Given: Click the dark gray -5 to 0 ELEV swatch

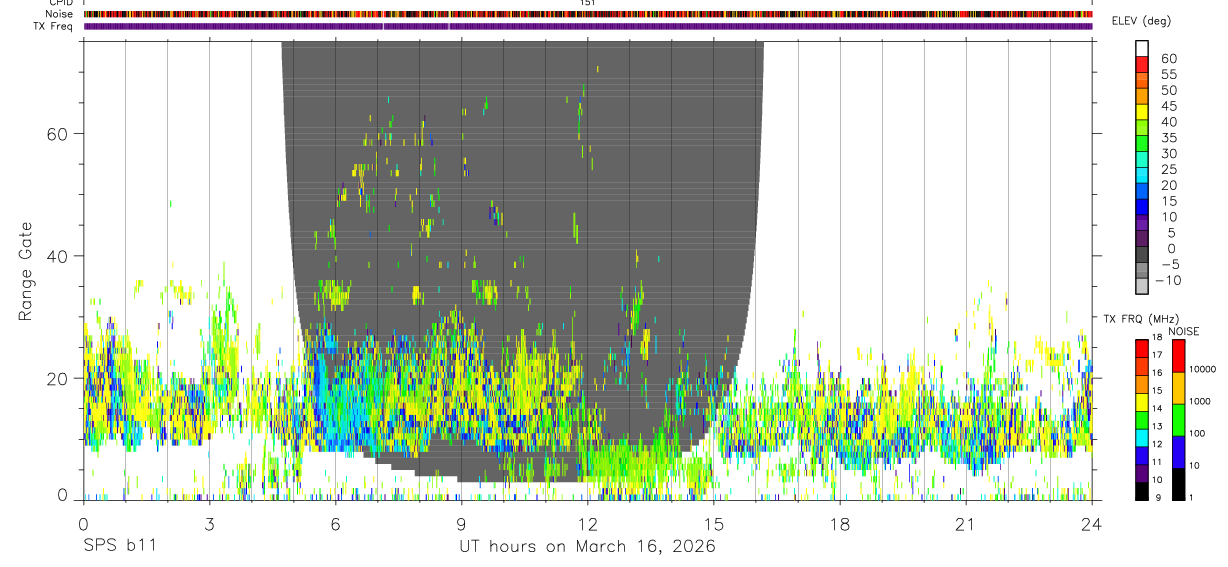Looking at the screenshot, I should [x=1142, y=255].
